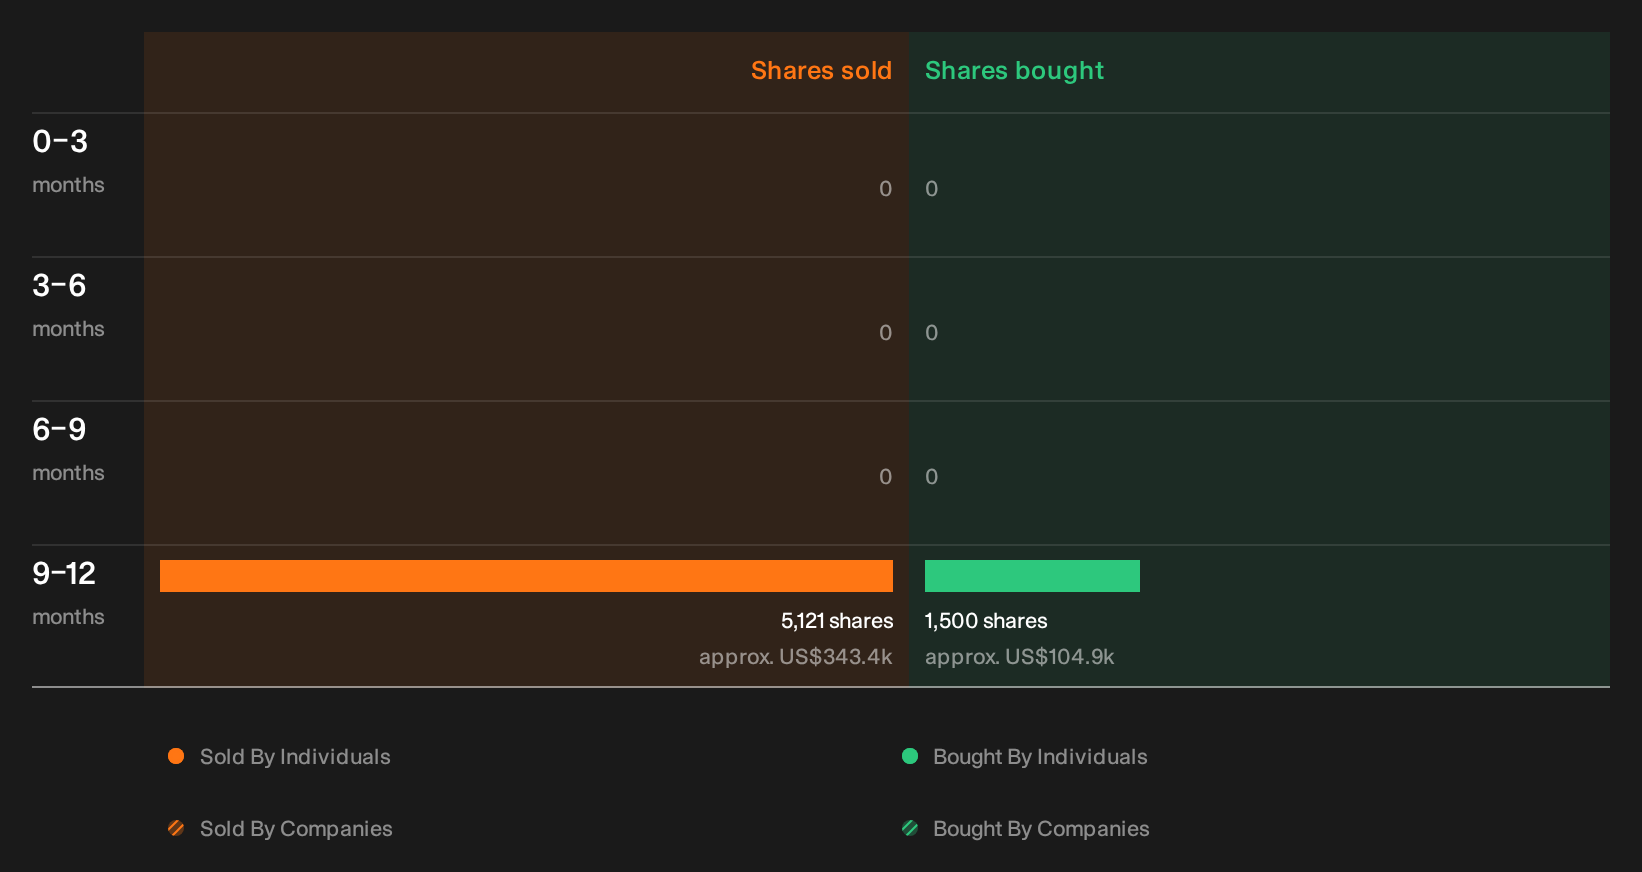
Task: Select the green shares bought bar
Action: coord(1032,576)
